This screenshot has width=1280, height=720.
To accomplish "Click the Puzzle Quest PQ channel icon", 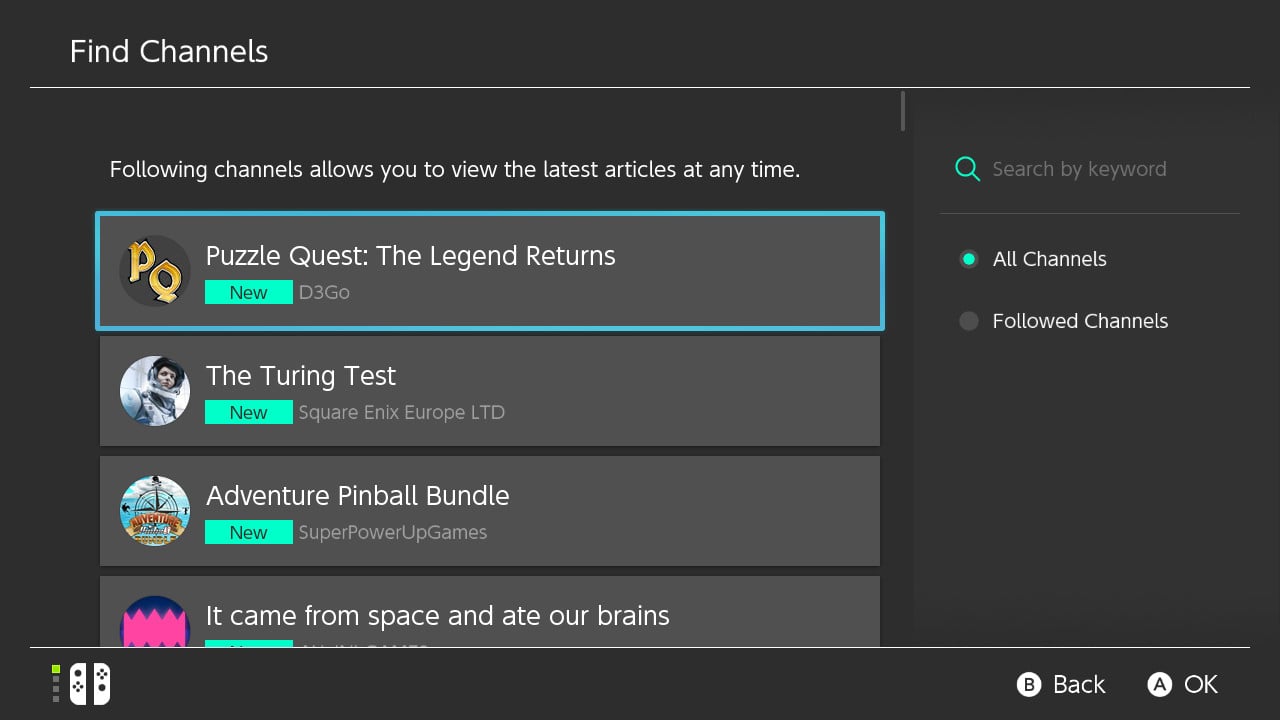I will point(155,271).
